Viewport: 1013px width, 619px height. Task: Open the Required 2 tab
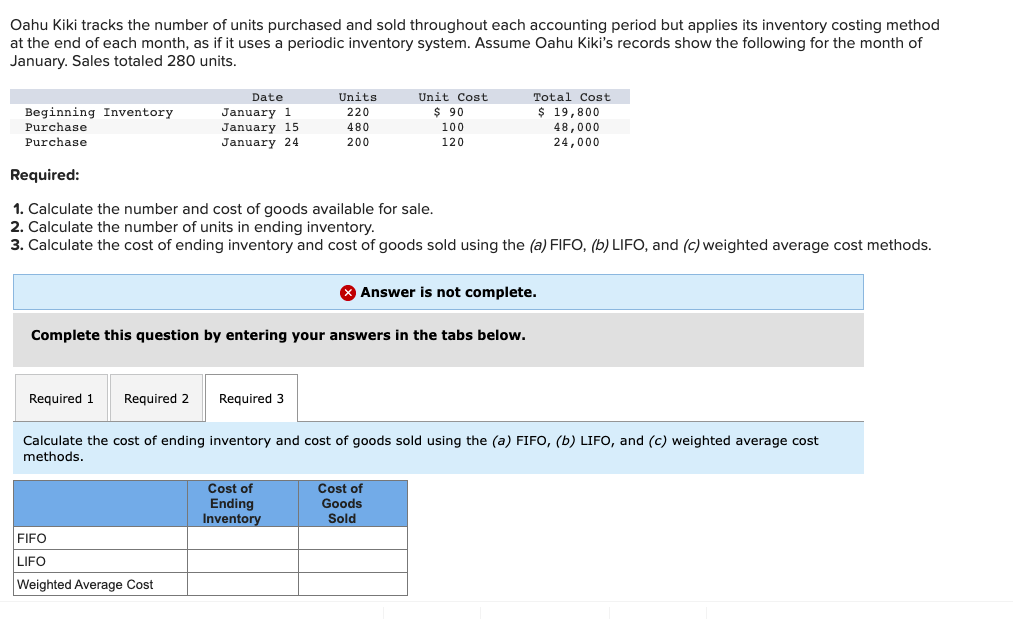pyautogui.click(x=156, y=398)
